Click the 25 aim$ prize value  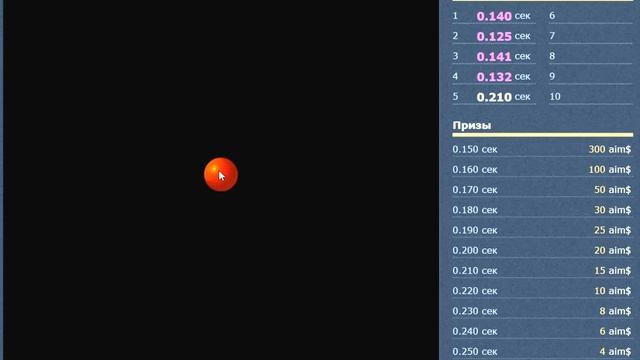(x=613, y=230)
